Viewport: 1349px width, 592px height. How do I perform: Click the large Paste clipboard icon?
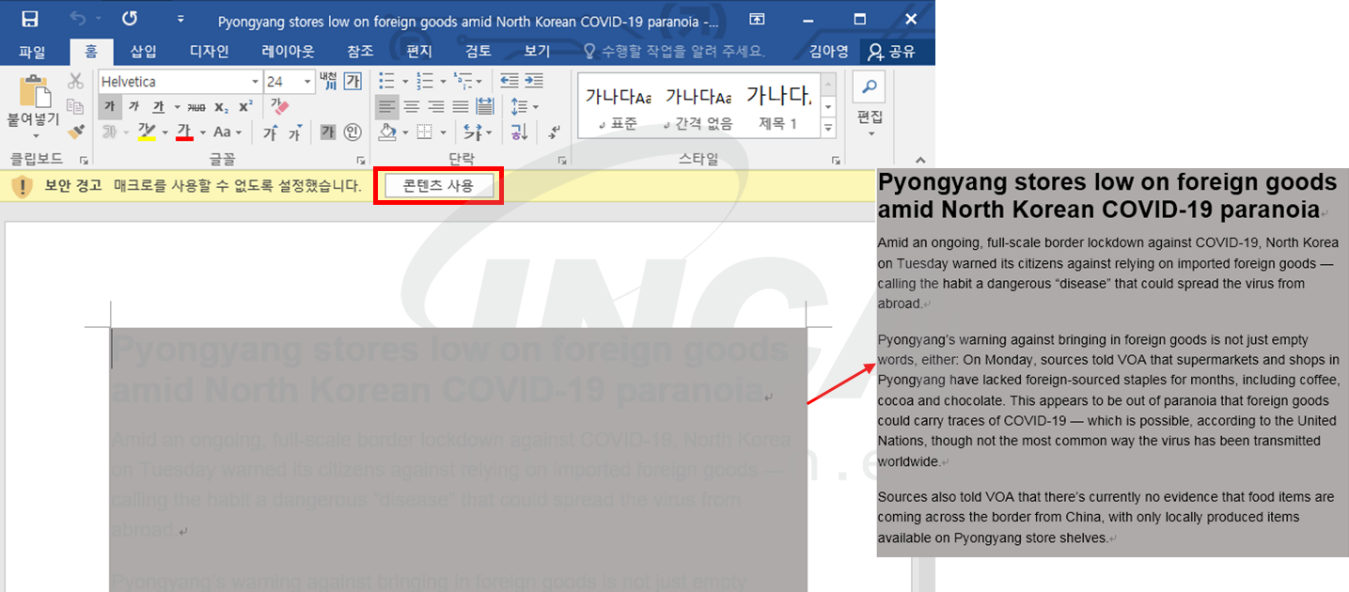34,92
